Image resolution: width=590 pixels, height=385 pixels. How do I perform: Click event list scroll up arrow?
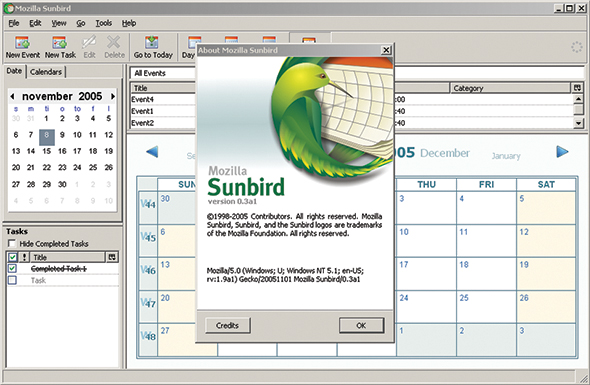tap(578, 99)
